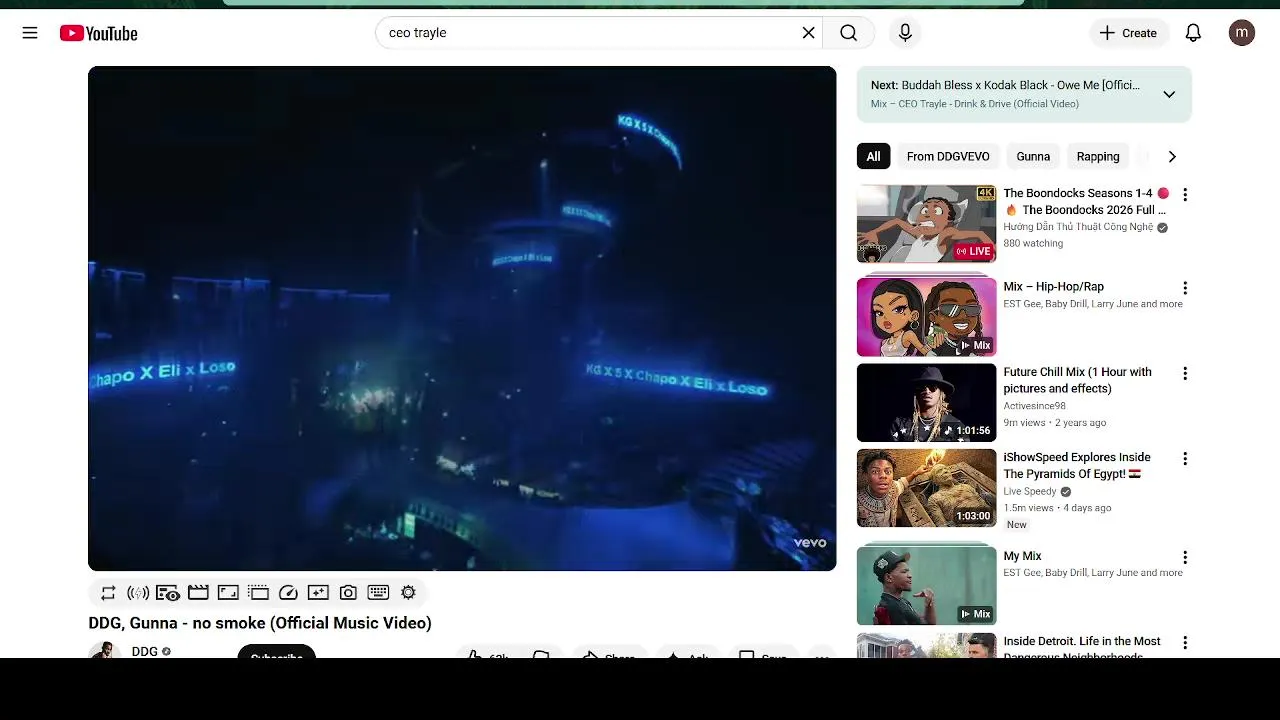Click 'Hướng Dẫn Thủ Thuật Công Nghệ' channel name
Viewport: 1280px width, 720px height.
tap(1078, 227)
